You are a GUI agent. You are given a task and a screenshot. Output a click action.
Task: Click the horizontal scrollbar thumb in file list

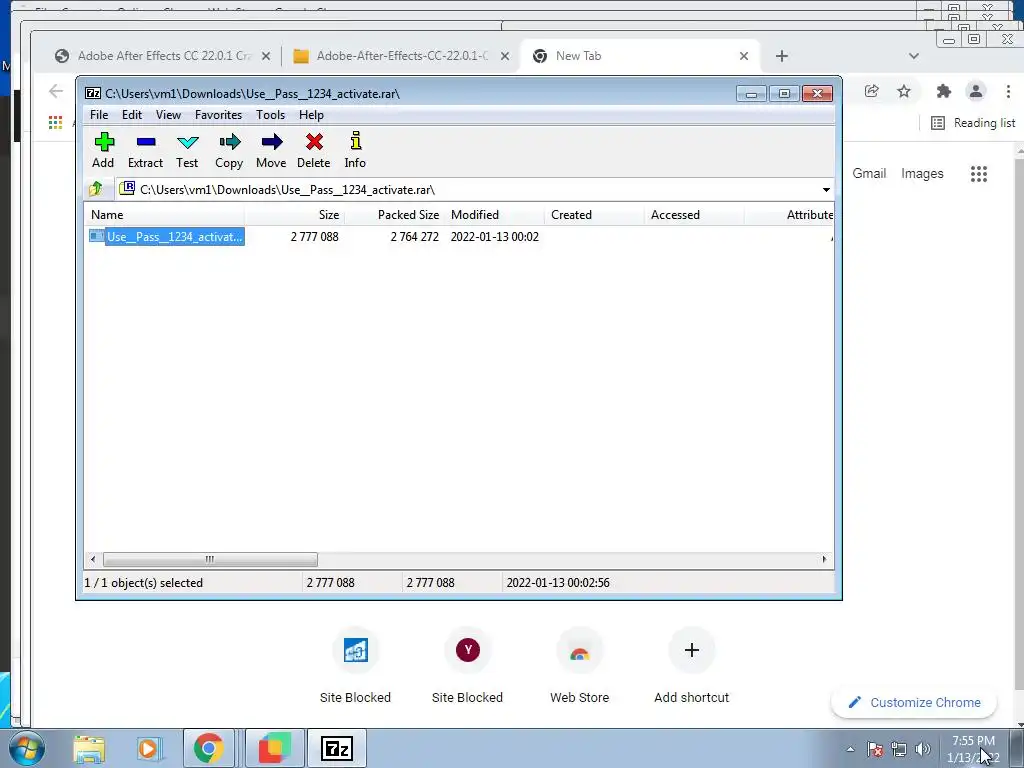point(210,560)
